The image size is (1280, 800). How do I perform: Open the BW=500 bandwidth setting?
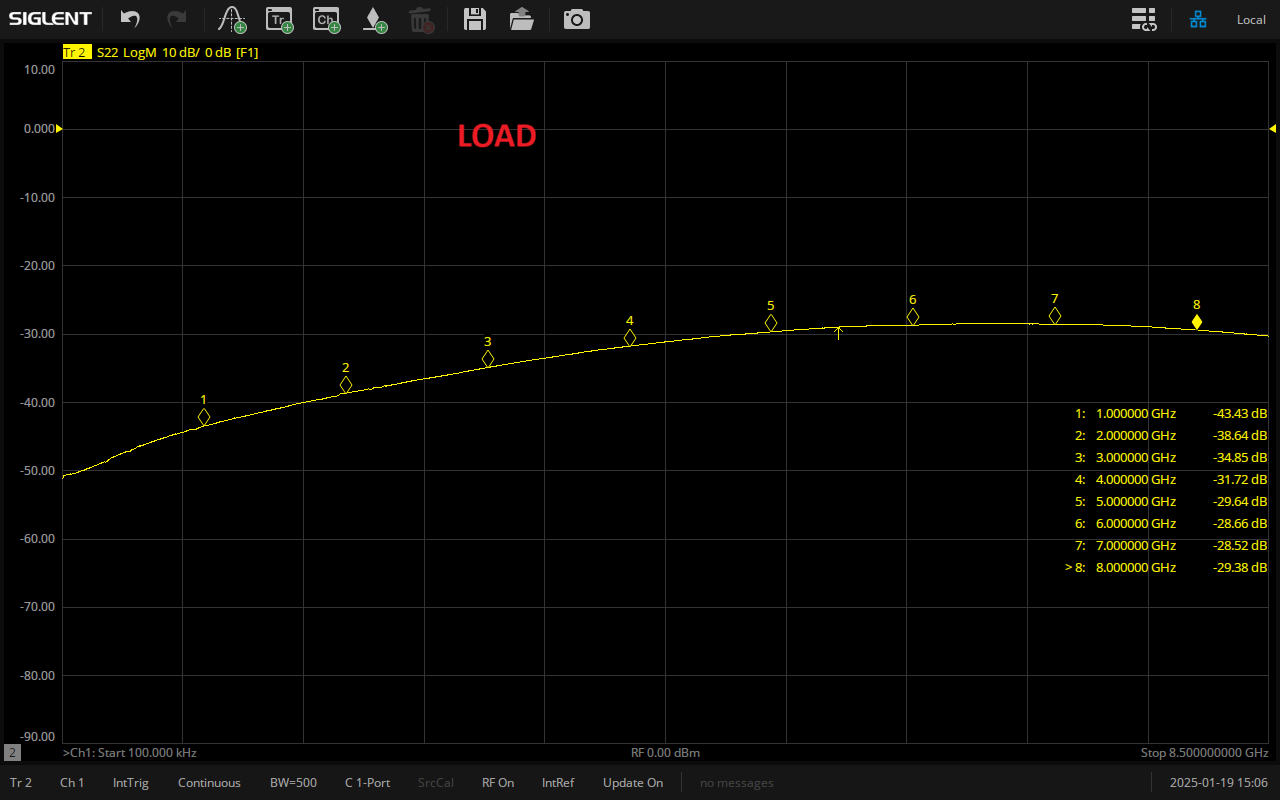click(x=293, y=783)
